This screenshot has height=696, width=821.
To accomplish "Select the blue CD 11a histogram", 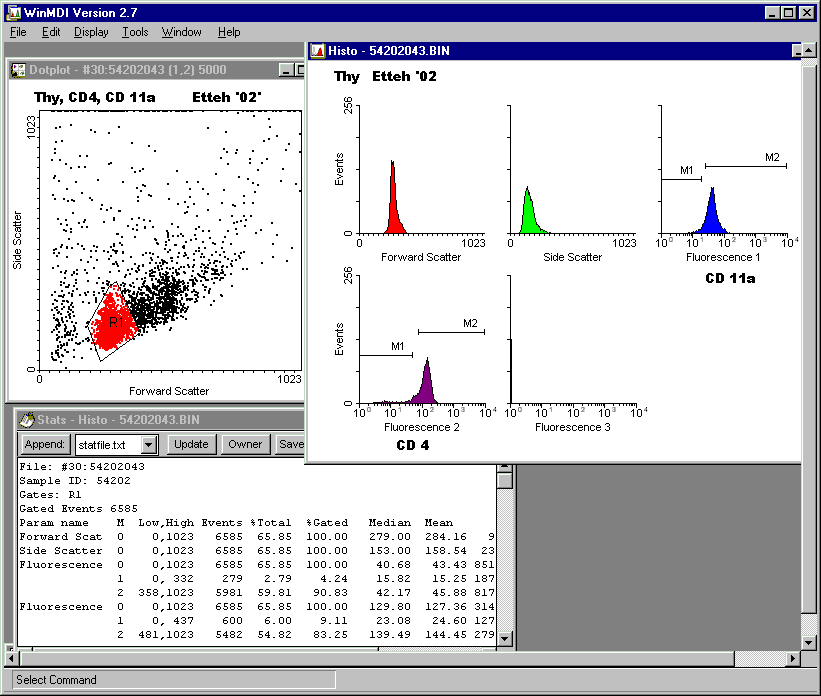I will 712,212.
